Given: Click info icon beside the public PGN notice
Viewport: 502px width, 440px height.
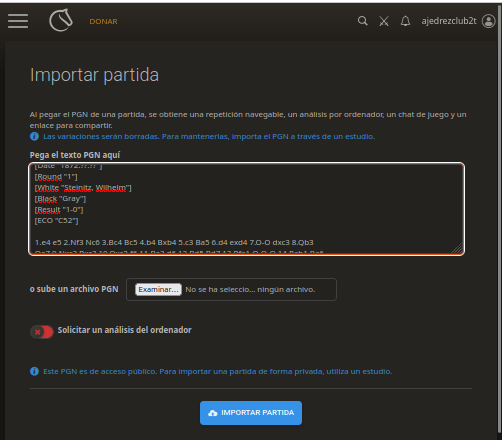Looking at the screenshot, I should 34,371.
